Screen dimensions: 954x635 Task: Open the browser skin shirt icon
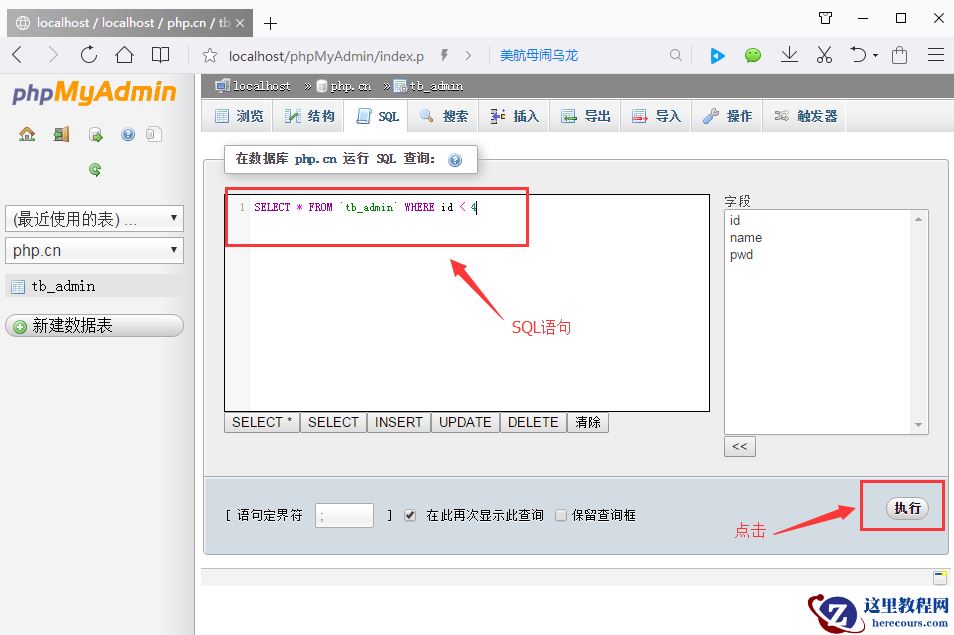[826, 18]
